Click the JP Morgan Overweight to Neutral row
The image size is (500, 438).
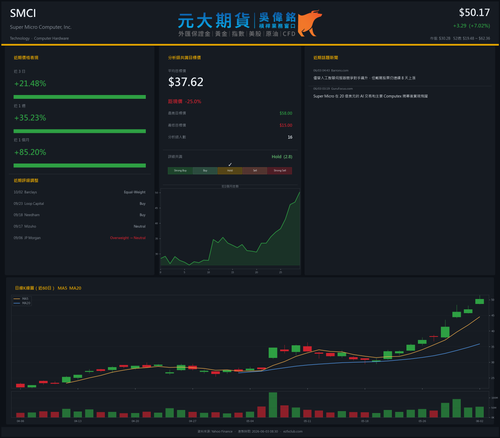pos(80,238)
